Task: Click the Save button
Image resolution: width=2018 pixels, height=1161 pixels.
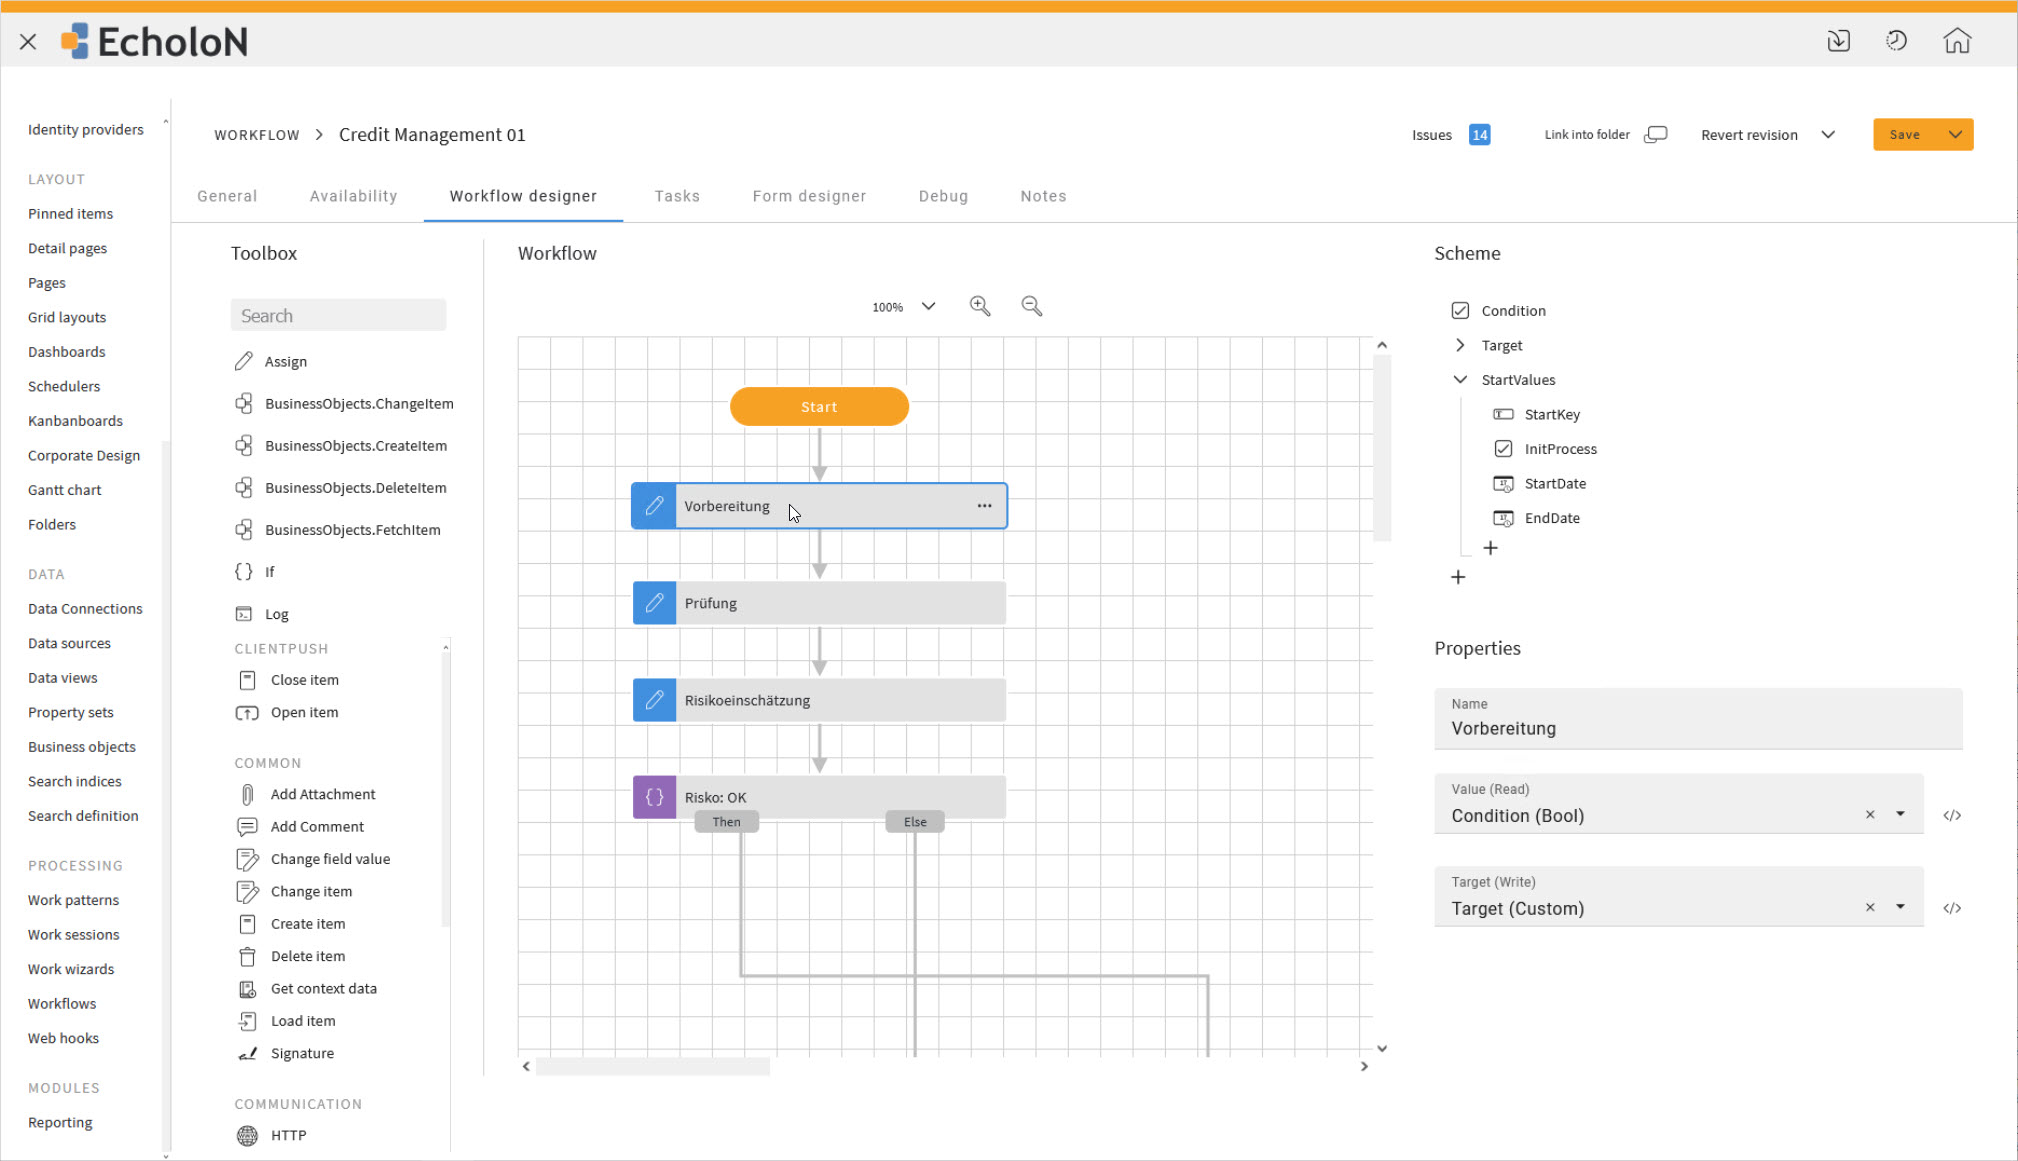Action: coord(1904,134)
